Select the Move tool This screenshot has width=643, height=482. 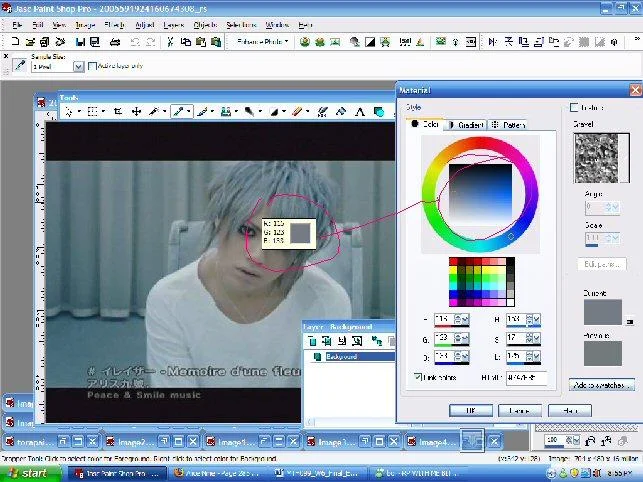click(x=136, y=111)
